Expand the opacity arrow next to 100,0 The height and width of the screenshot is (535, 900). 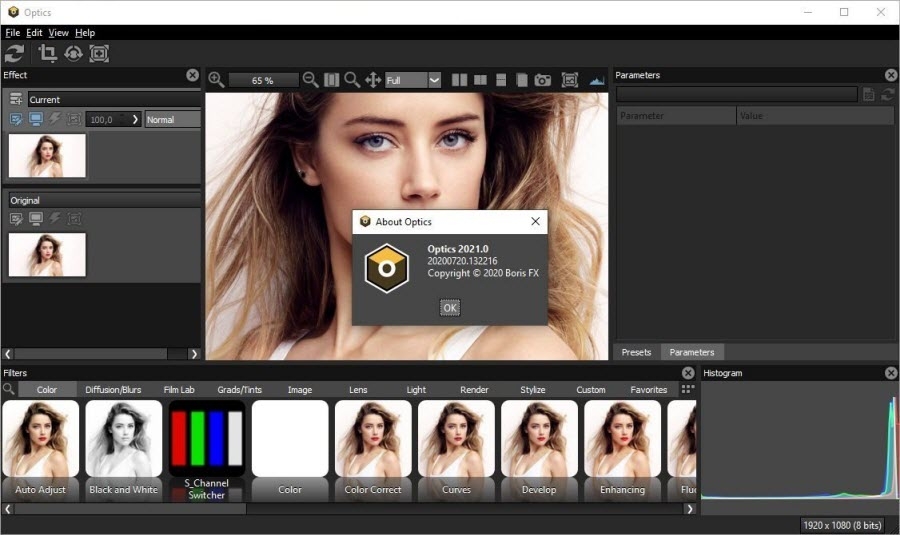coord(136,119)
